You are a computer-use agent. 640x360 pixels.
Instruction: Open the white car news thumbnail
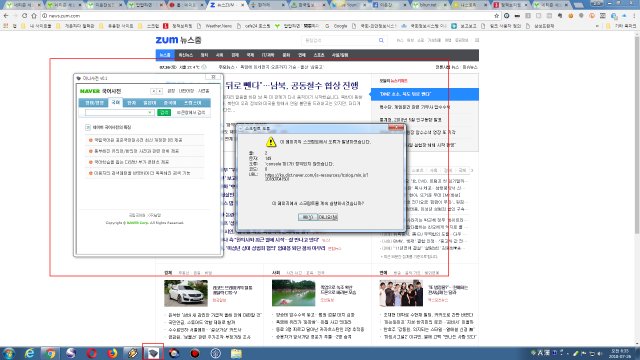coord(186,293)
